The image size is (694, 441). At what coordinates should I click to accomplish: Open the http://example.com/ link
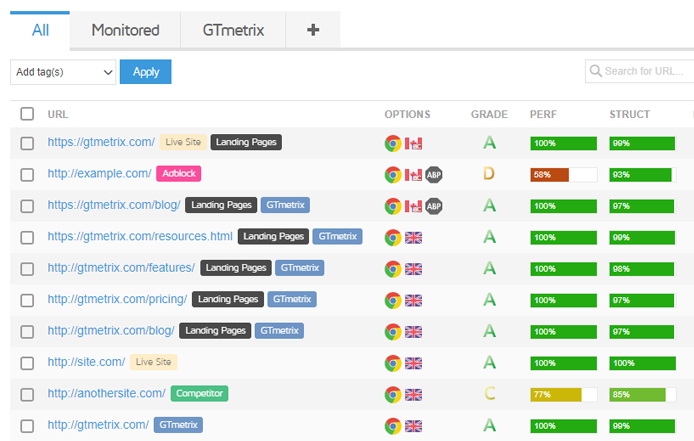click(100, 174)
